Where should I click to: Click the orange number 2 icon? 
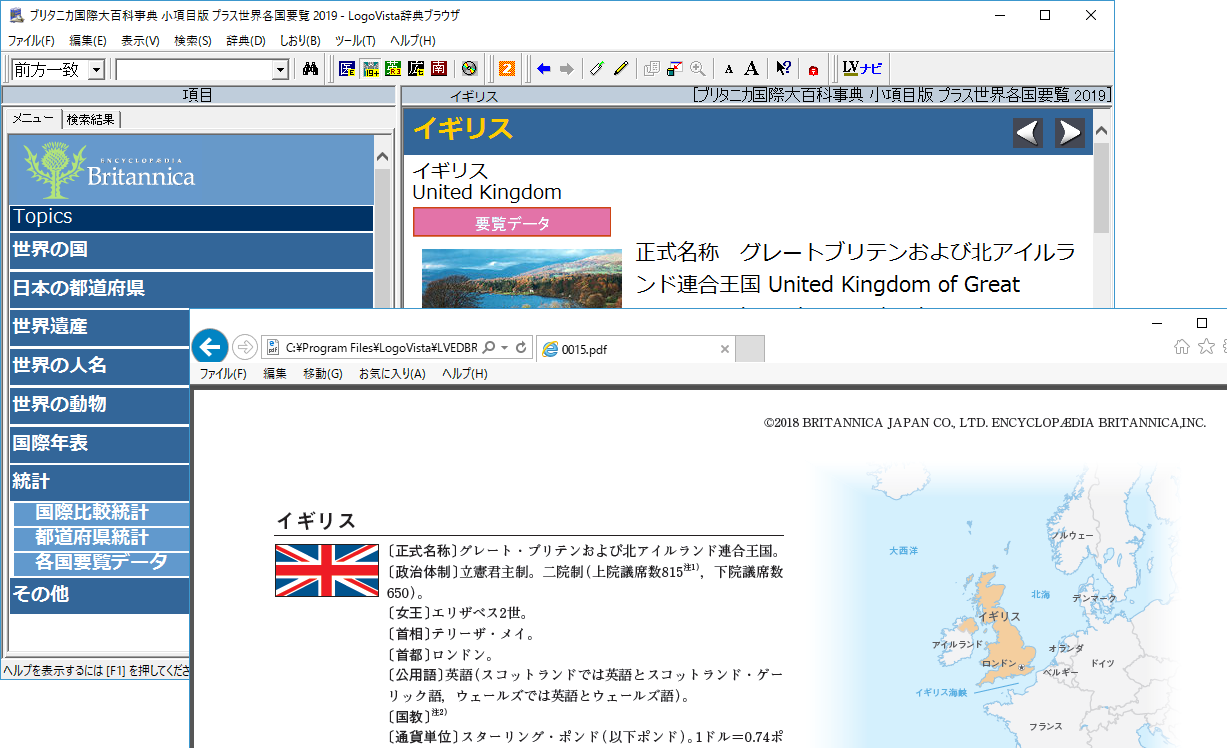(x=507, y=69)
